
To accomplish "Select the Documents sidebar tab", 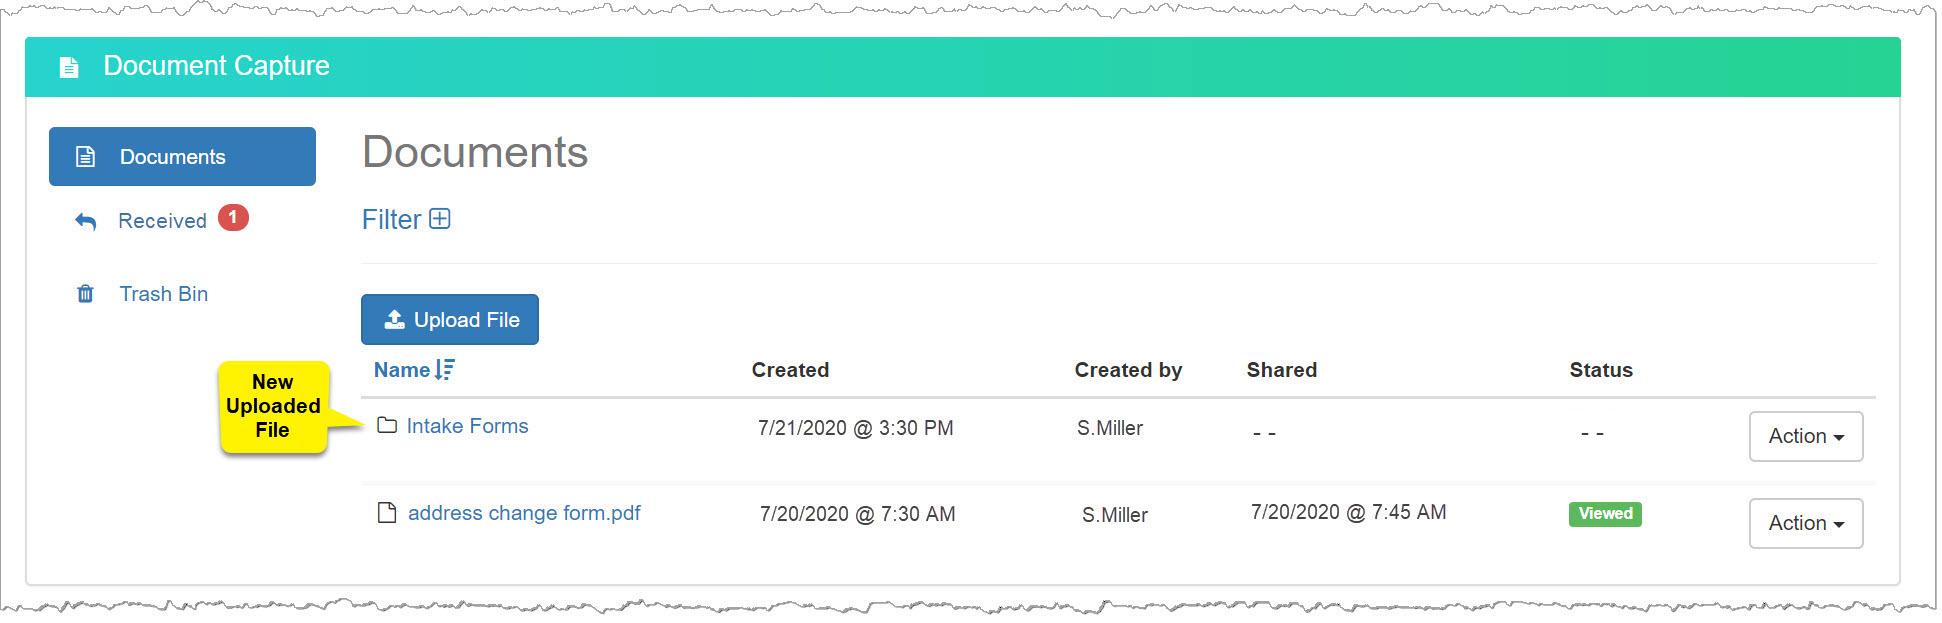I will click(x=182, y=157).
